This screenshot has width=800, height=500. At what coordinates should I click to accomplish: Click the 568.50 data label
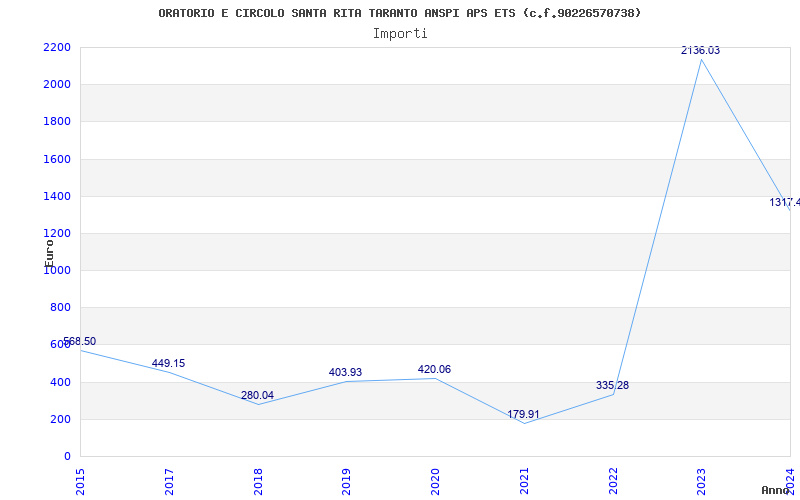pyautogui.click(x=79, y=341)
